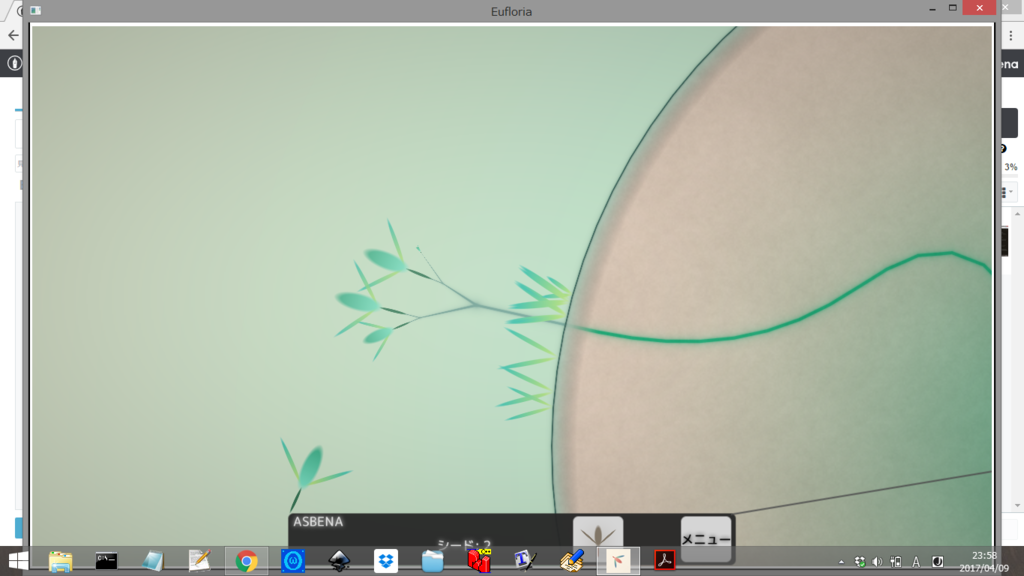Launch Inkscape from the taskbar
This screenshot has width=1024, height=576.
339,561
